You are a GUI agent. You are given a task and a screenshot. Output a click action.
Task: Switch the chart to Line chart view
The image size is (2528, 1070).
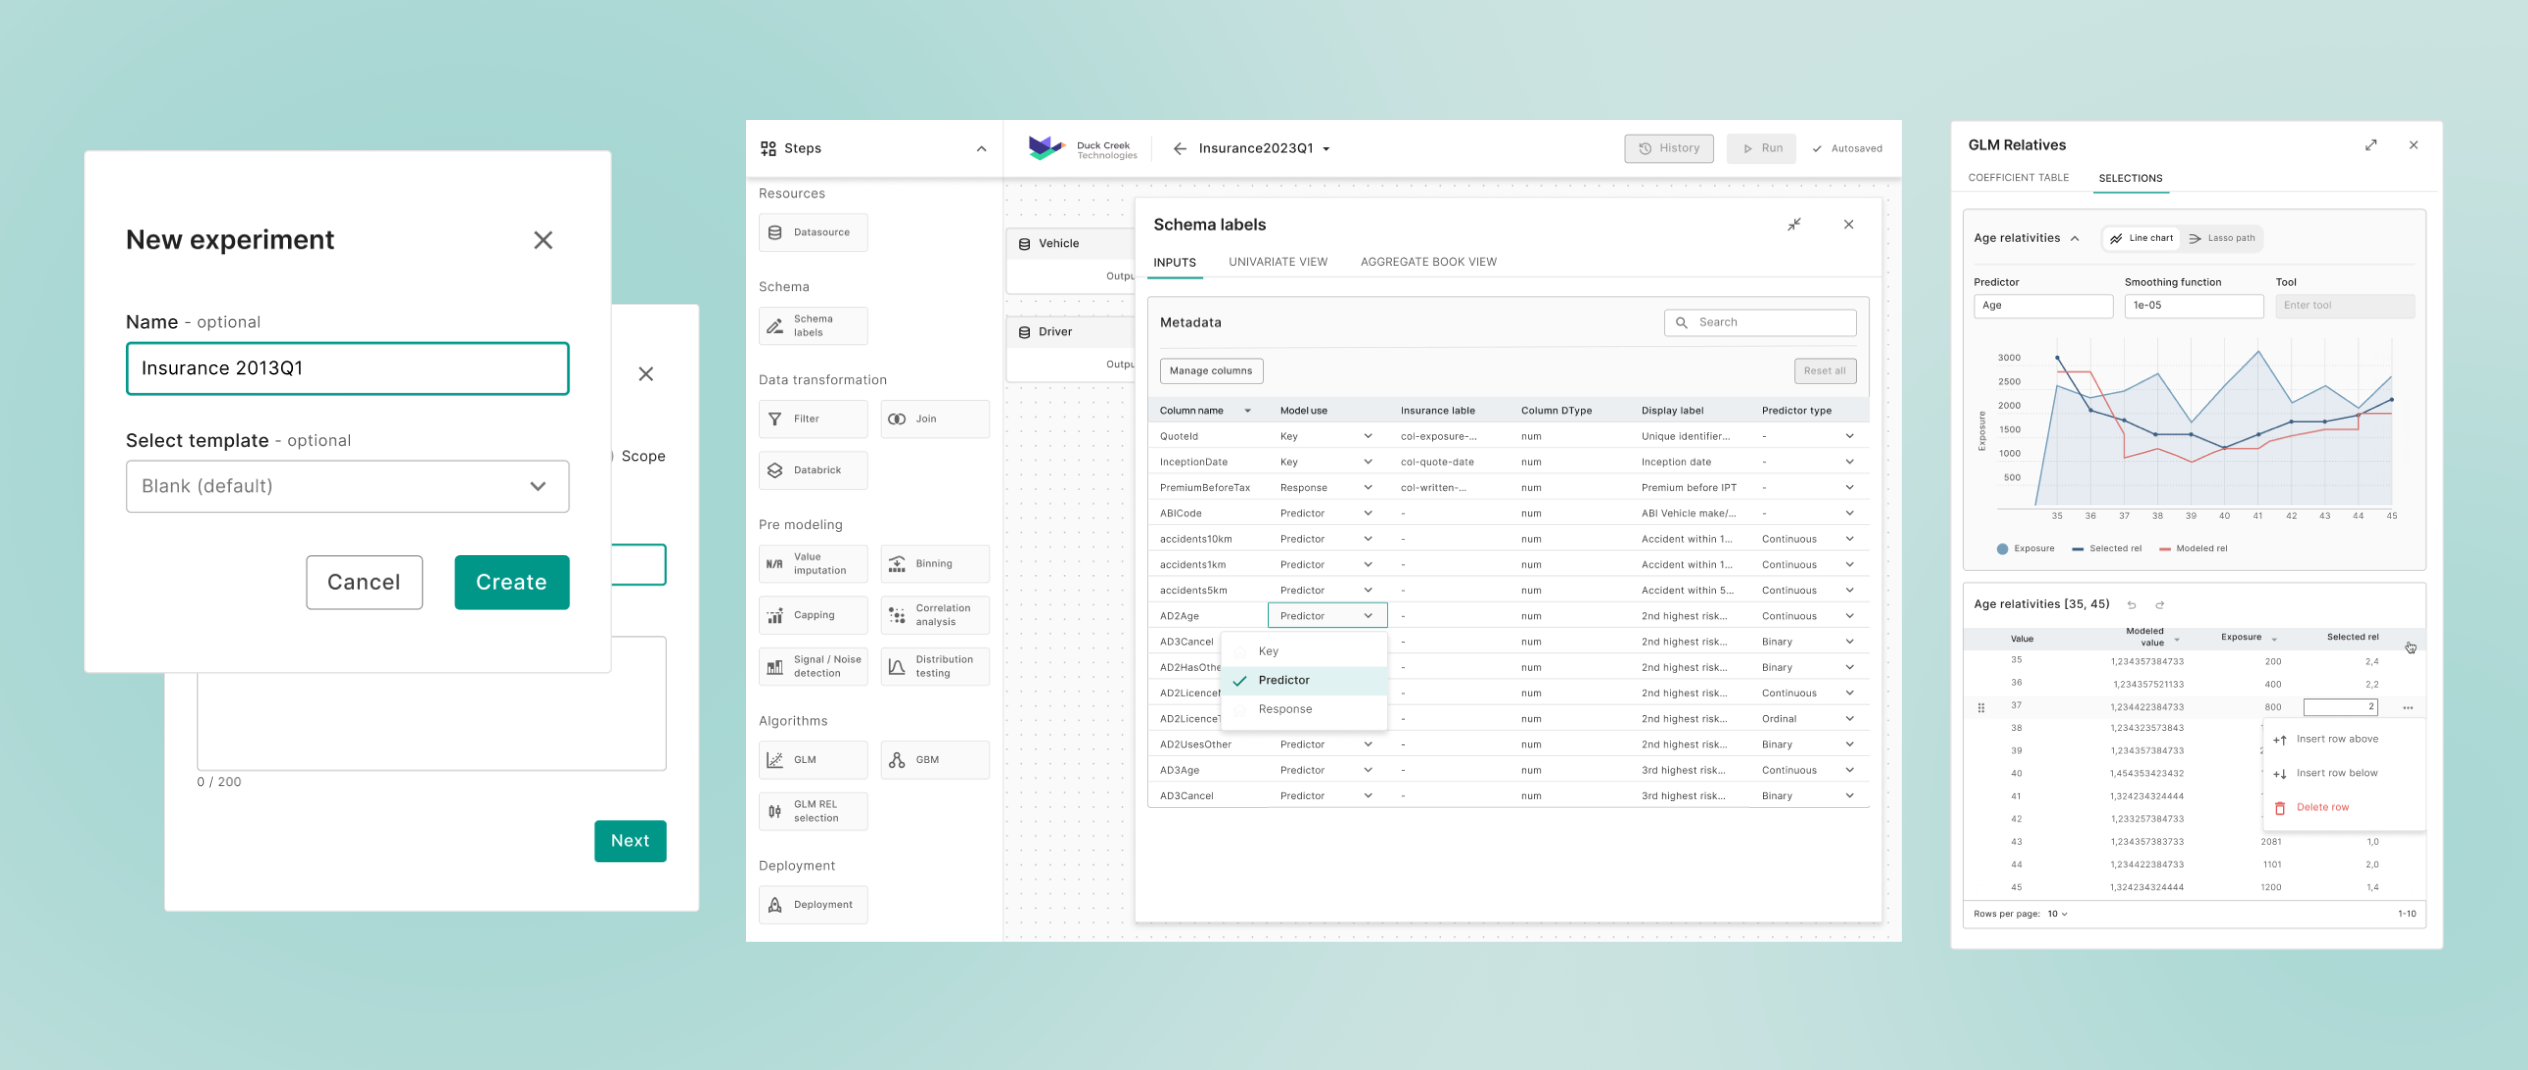(2141, 238)
